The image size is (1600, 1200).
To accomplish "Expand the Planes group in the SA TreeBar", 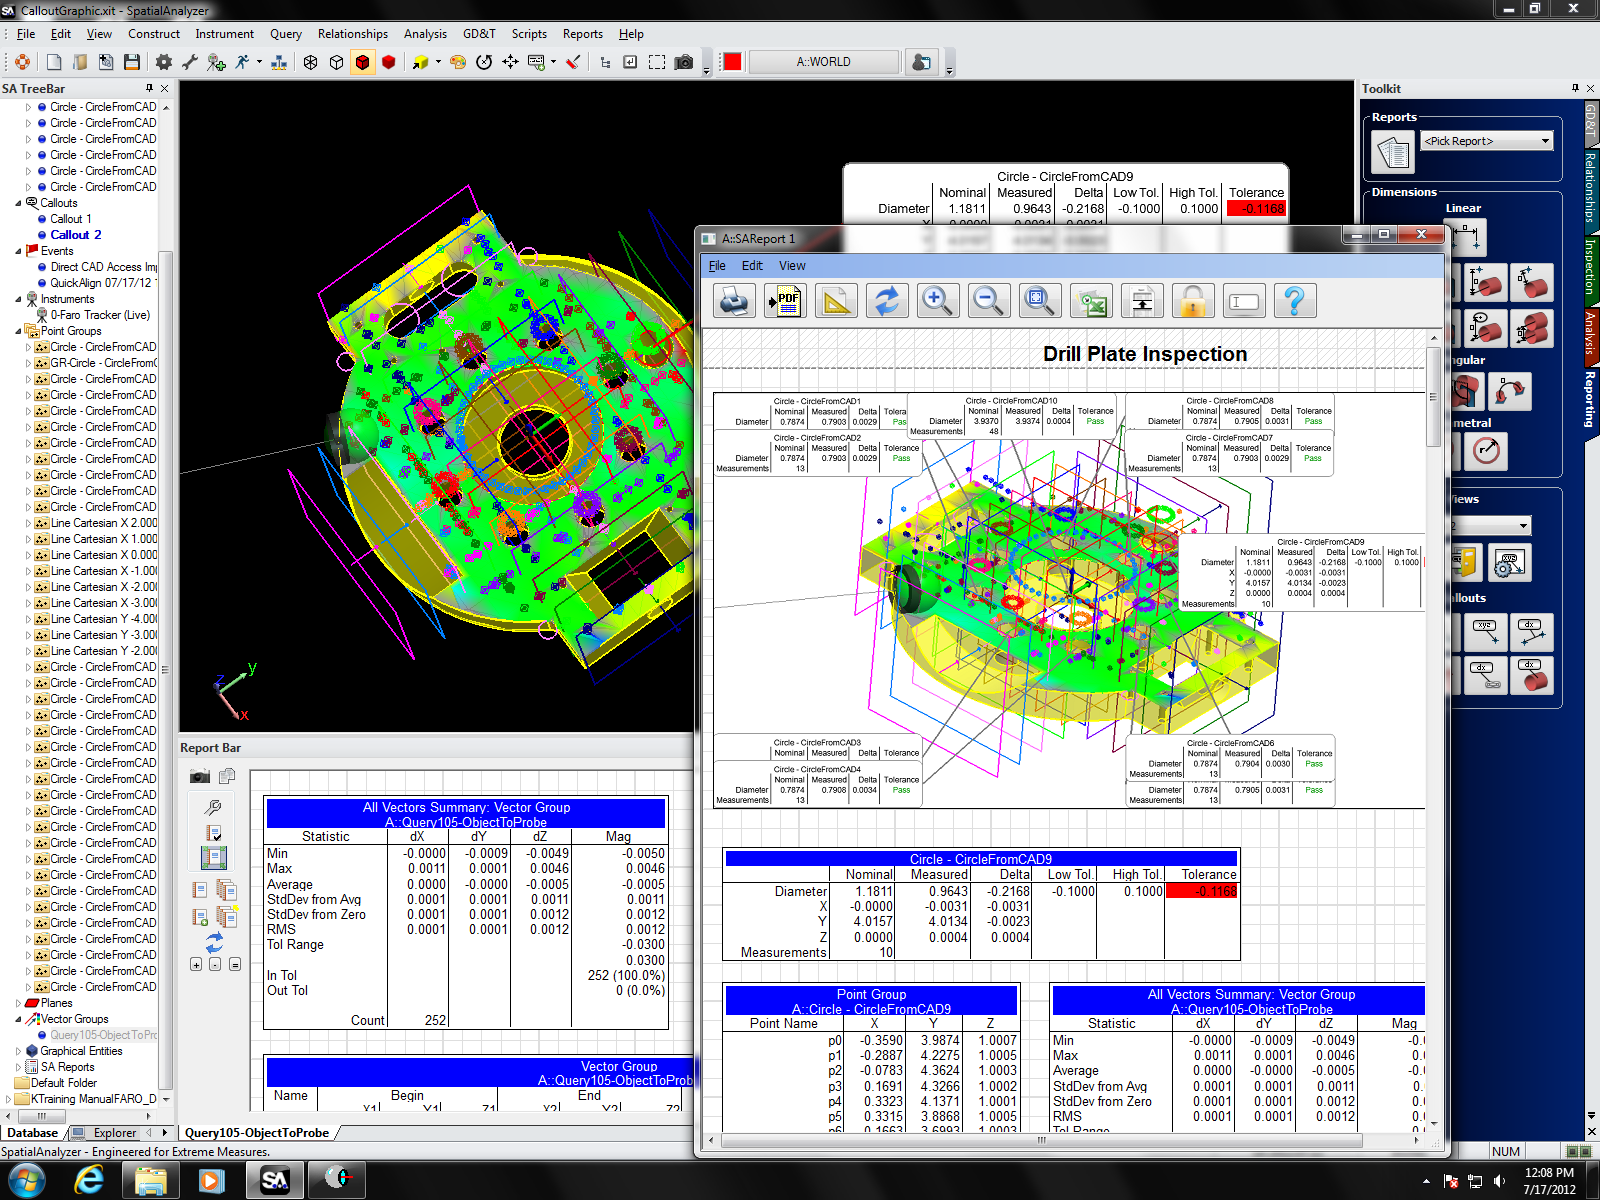I will click(17, 1002).
